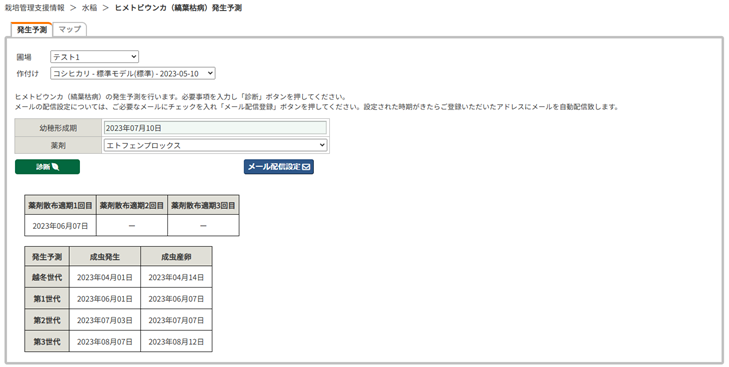Click 2023年08月07日 cell
729x367 pixels.
click(x=105, y=341)
